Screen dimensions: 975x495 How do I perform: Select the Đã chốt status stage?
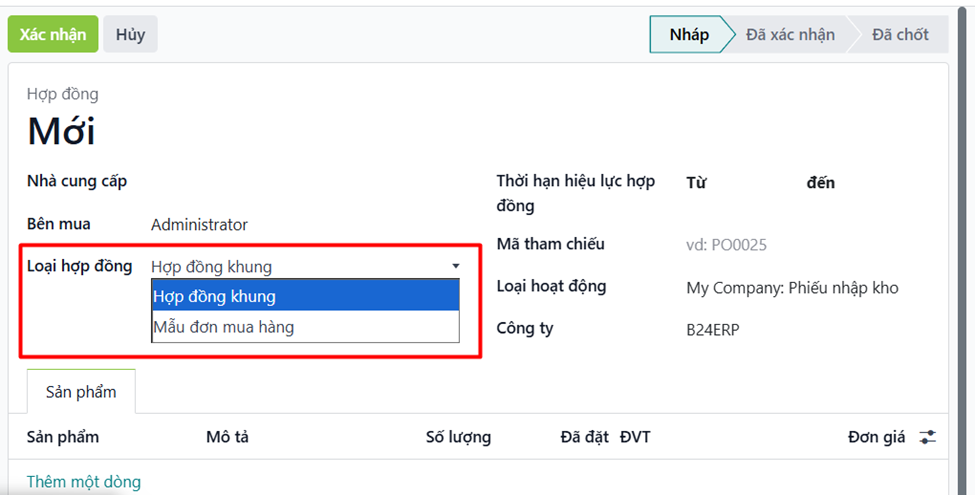click(899, 34)
